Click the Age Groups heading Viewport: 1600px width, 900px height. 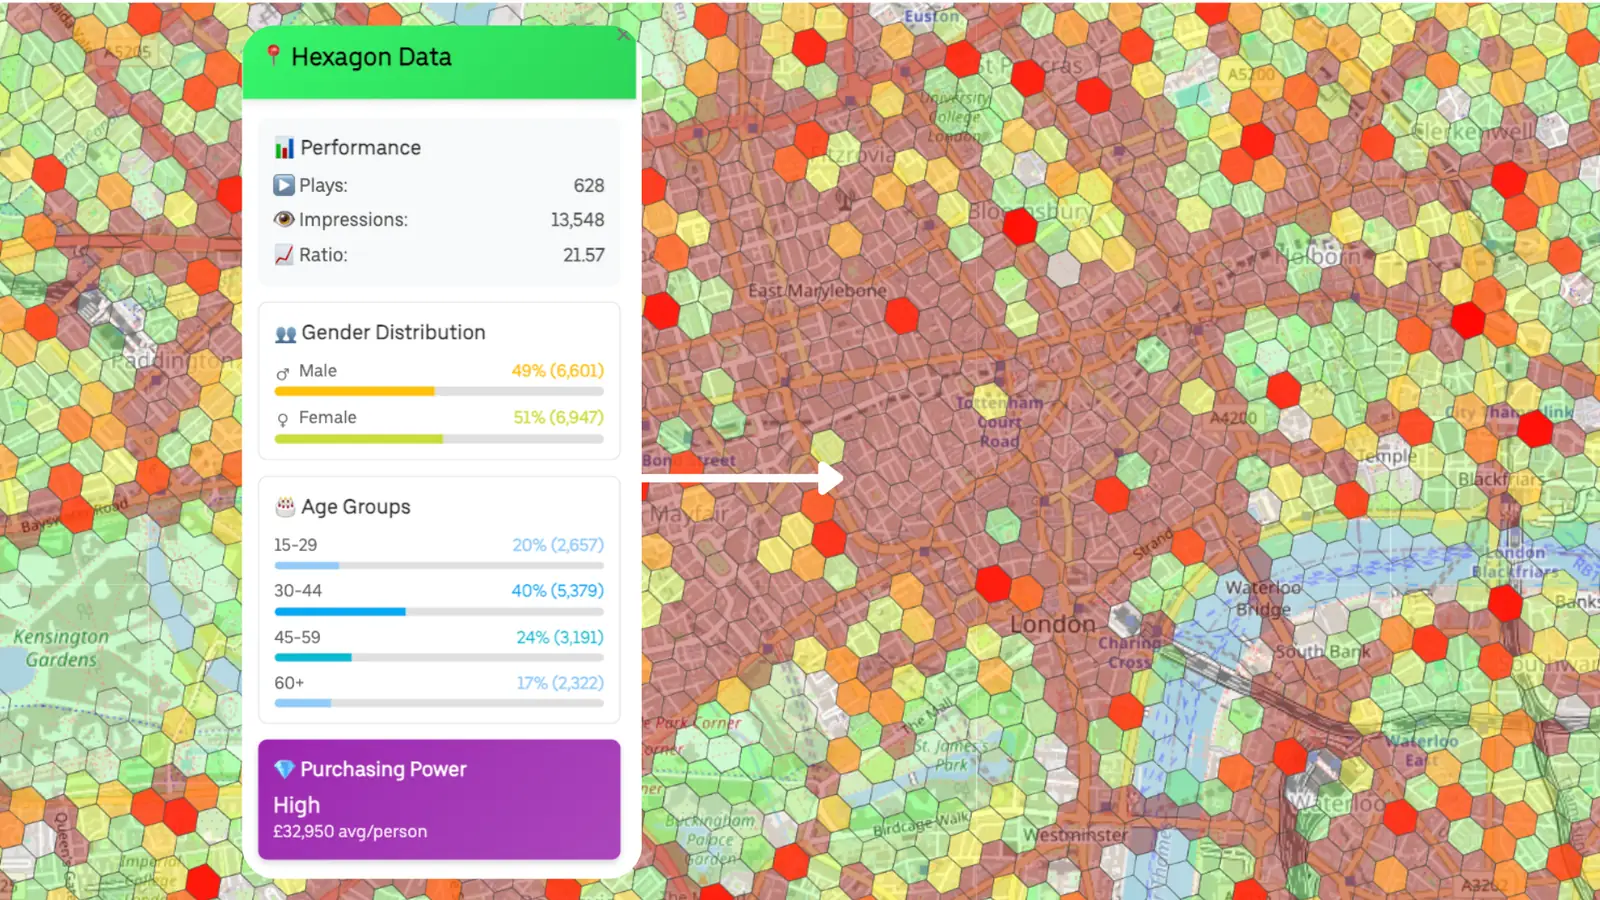click(356, 507)
